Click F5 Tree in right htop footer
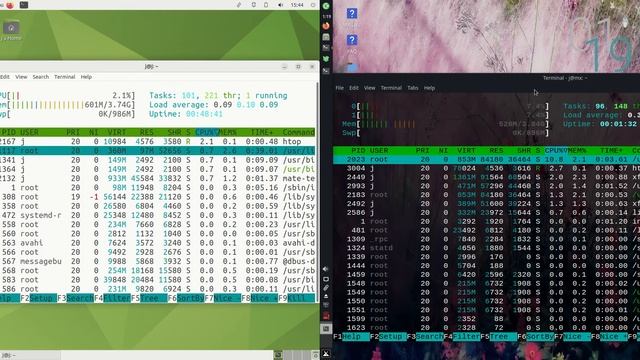The width and height of the screenshot is (640, 360). [499, 337]
